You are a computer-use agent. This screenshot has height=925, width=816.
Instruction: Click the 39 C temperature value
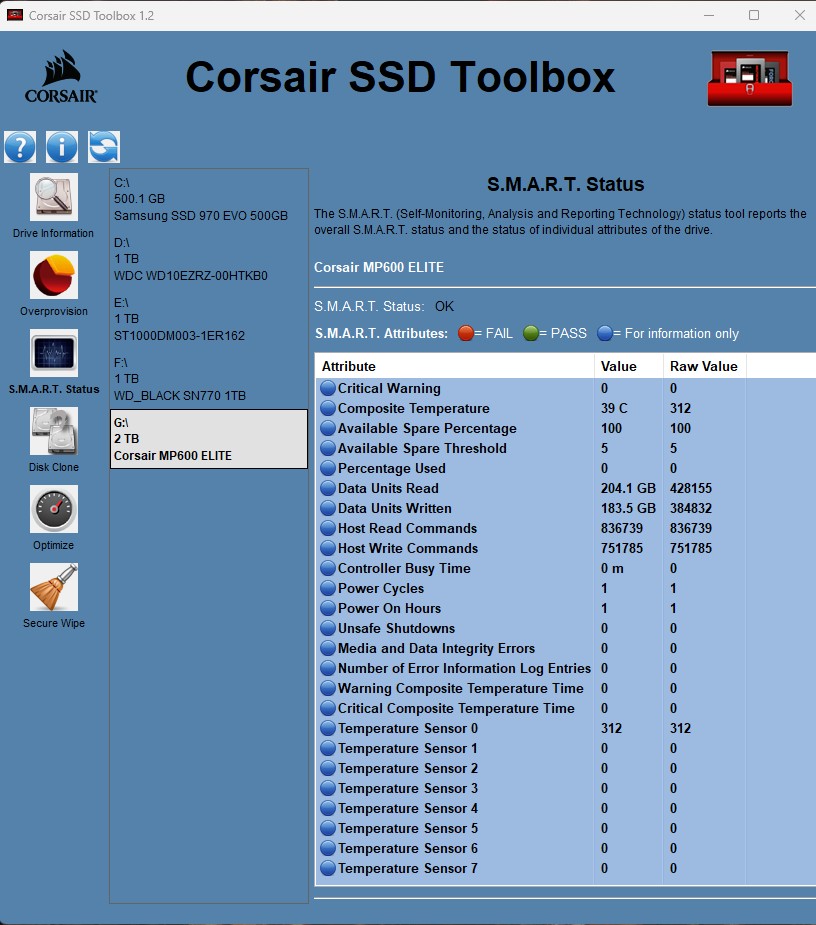pos(614,408)
